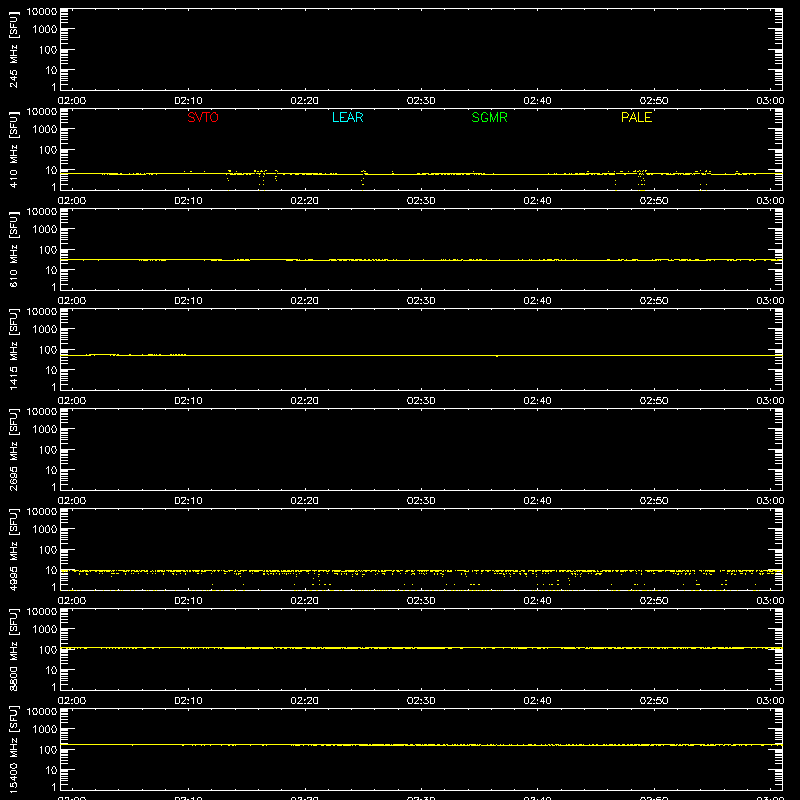800x800 pixels.
Task: Click the 1000 y-axis value on 2695 MHz panel
Action: [45, 430]
